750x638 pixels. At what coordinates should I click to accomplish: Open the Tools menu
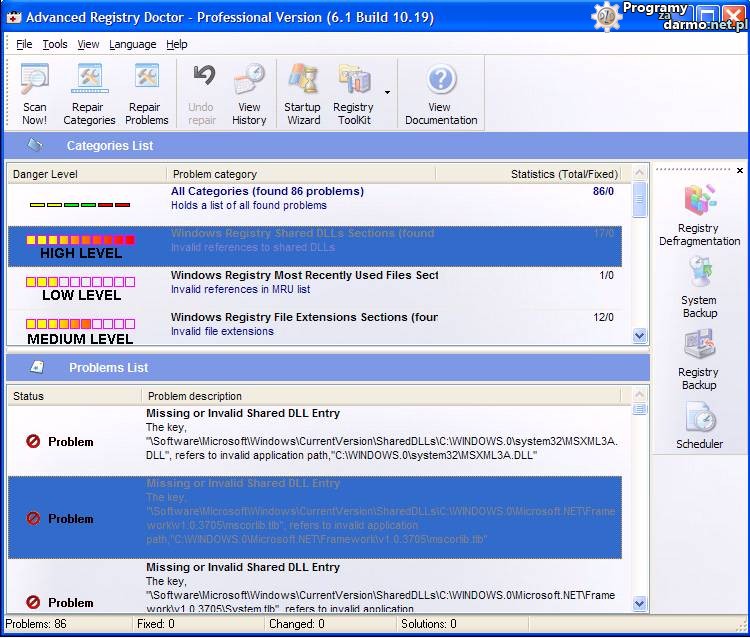(x=55, y=44)
